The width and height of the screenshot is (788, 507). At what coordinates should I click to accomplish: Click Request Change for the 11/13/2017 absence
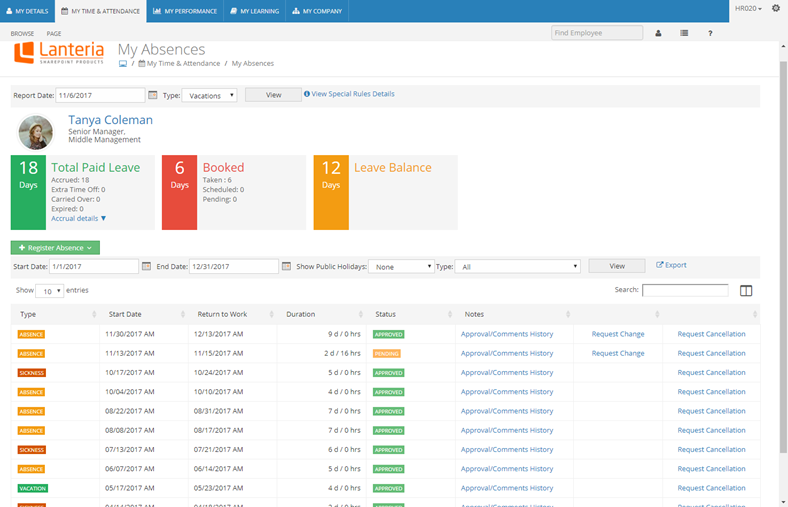point(618,353)
